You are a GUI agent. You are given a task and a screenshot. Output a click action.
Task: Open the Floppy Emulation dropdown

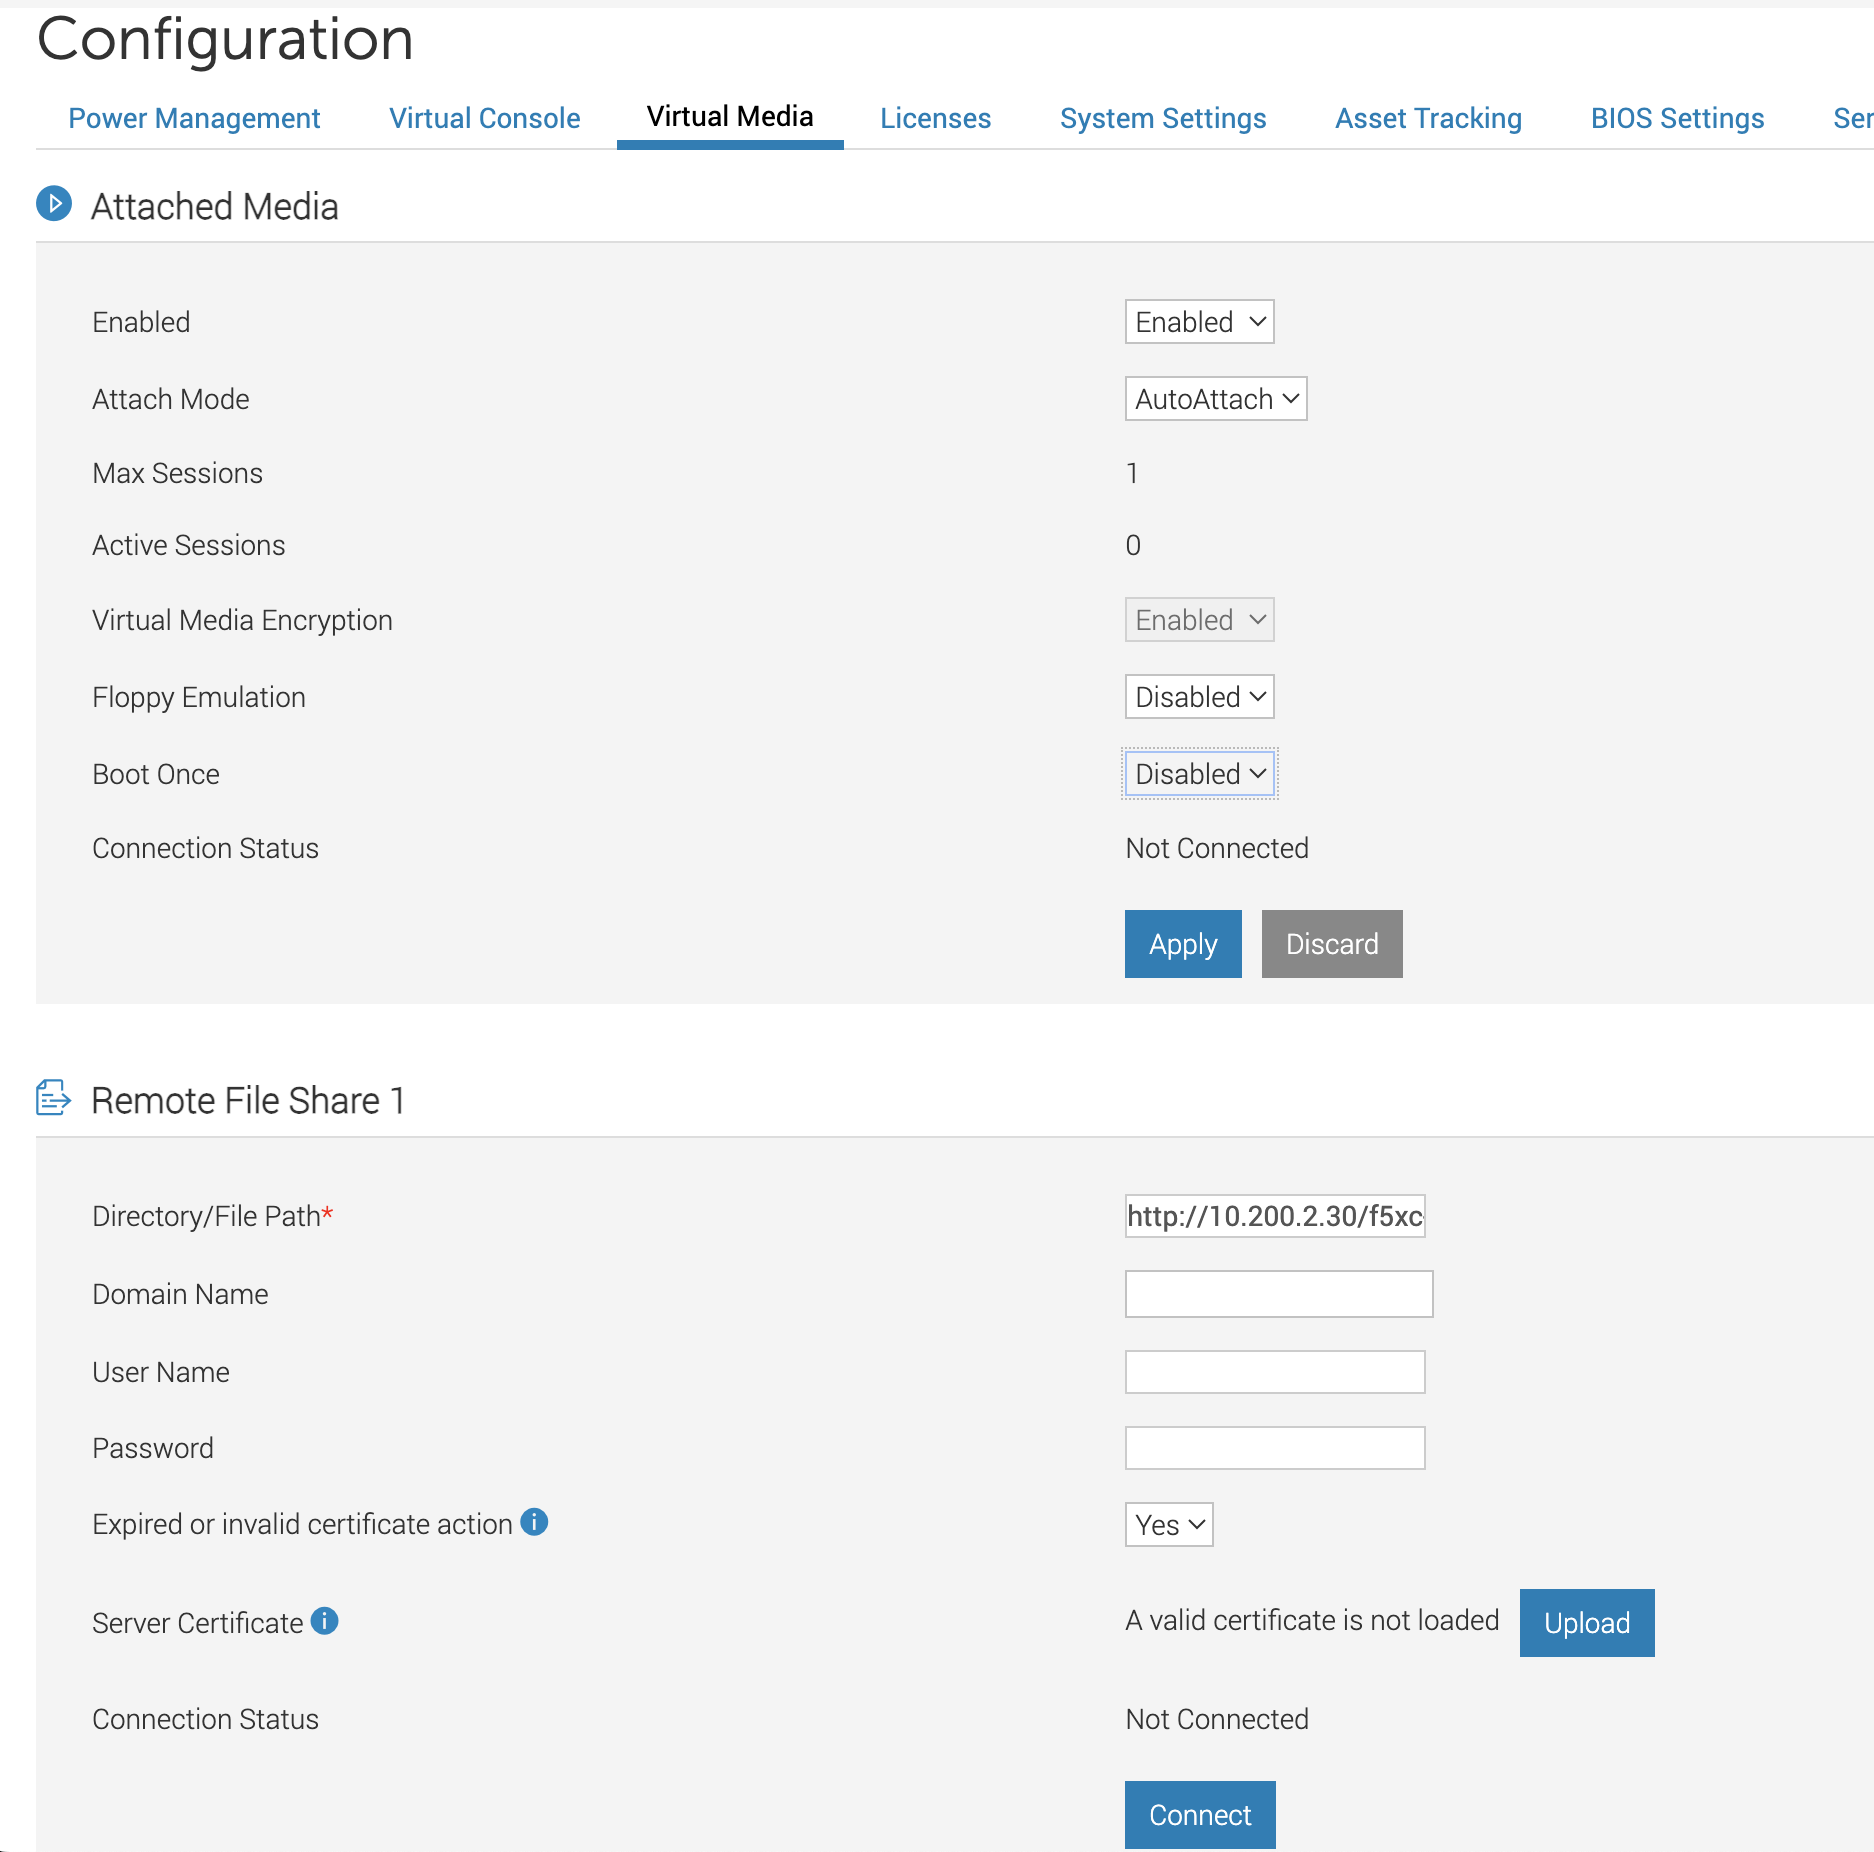[1199, 697]
